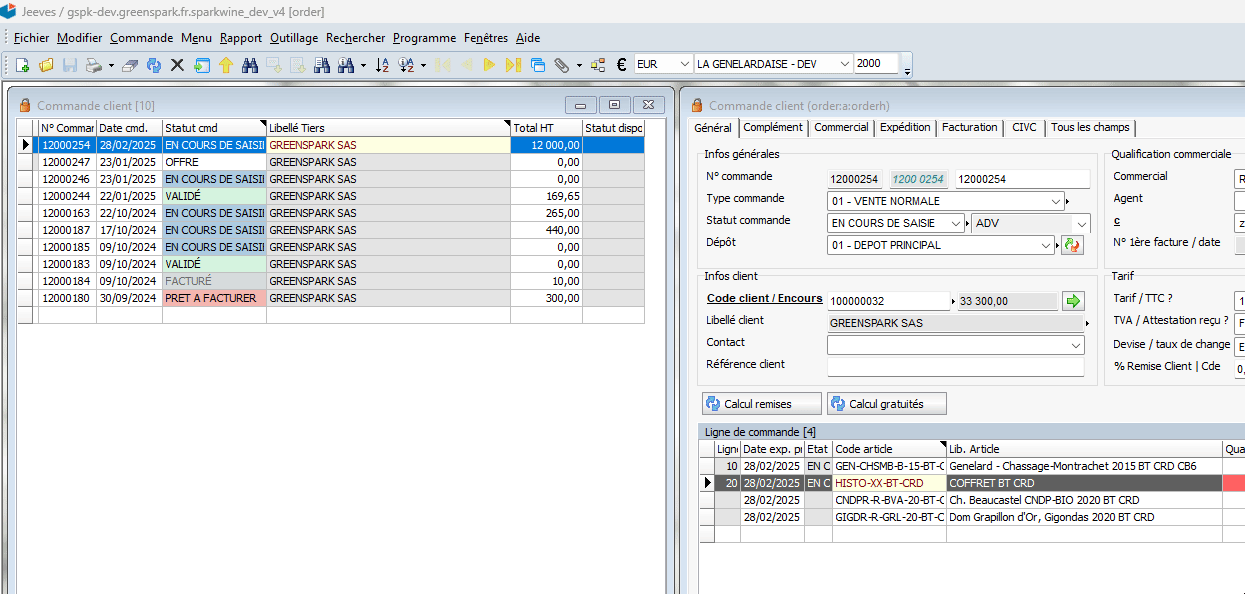Image resolution: width=1245 pixels, height=594 pixels.
Task: Open the Rapport menu
Action: (240, 38)
